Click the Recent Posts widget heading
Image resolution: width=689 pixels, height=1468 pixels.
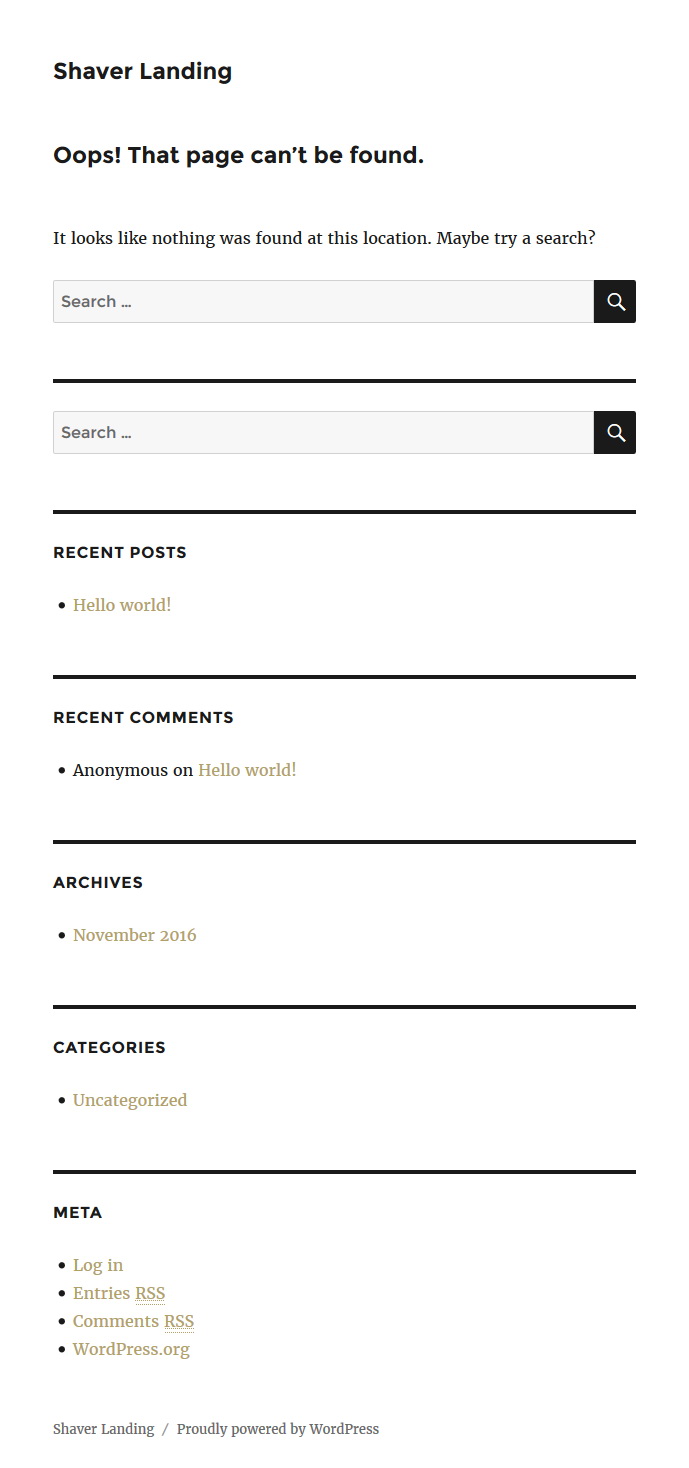click(120, 552)
